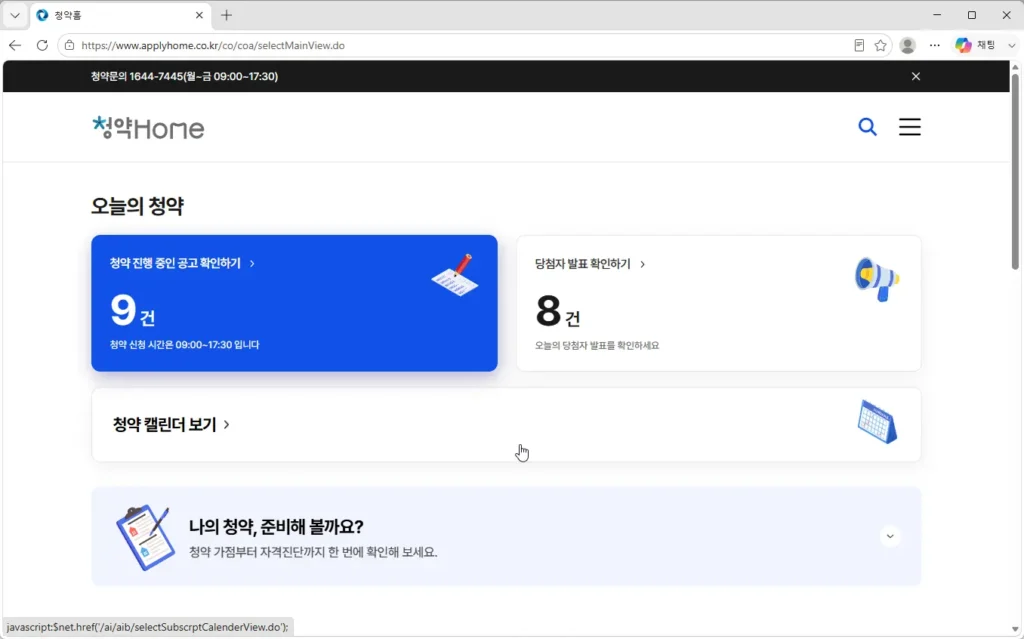Open 청약 진행 중인 공고 확인하기 link
The image size is (1024, 639).
[x=182, y=263]
